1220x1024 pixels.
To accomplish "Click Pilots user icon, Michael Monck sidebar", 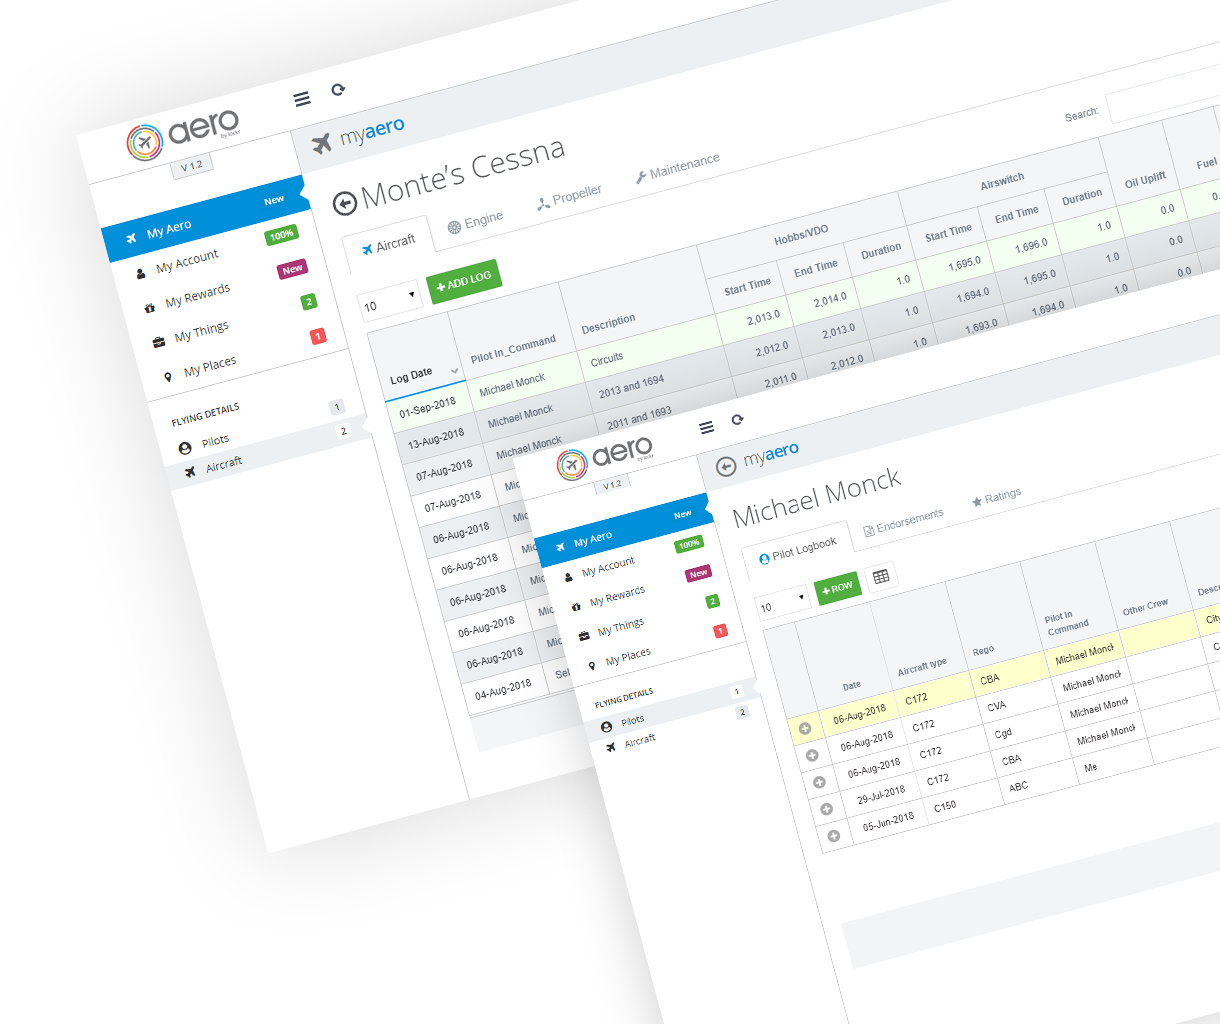I will click(606, 727).
